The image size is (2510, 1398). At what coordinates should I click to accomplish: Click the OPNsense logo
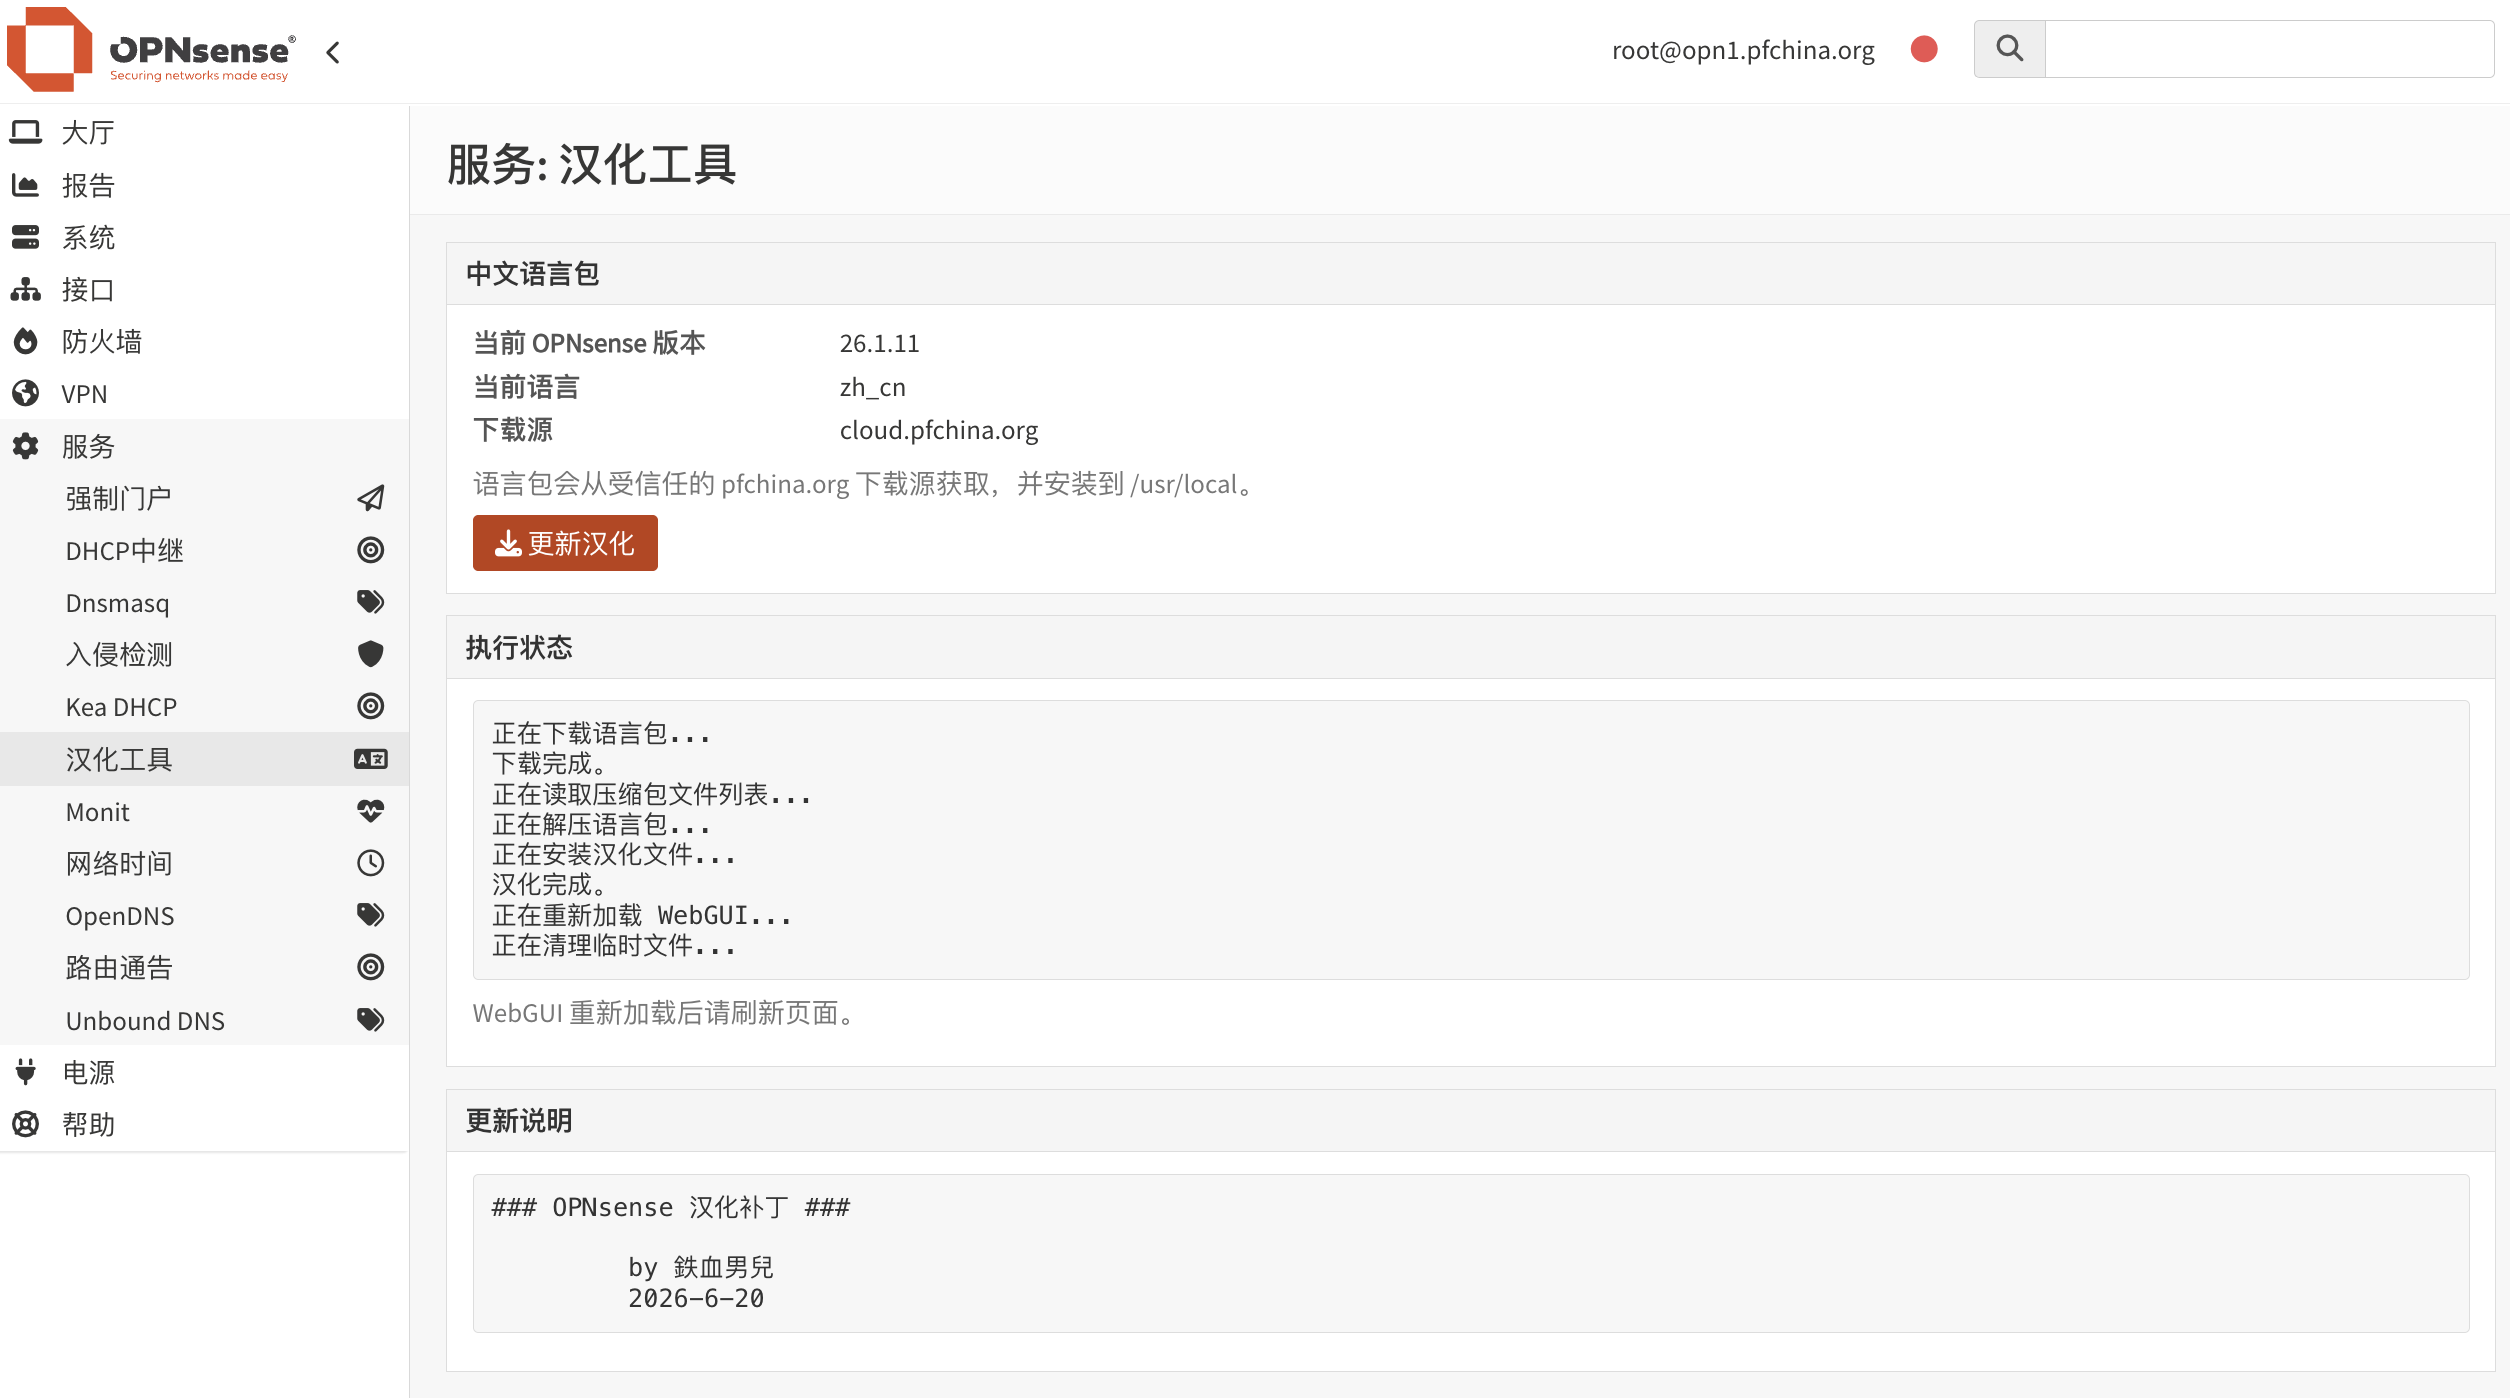tap(151, 50)
